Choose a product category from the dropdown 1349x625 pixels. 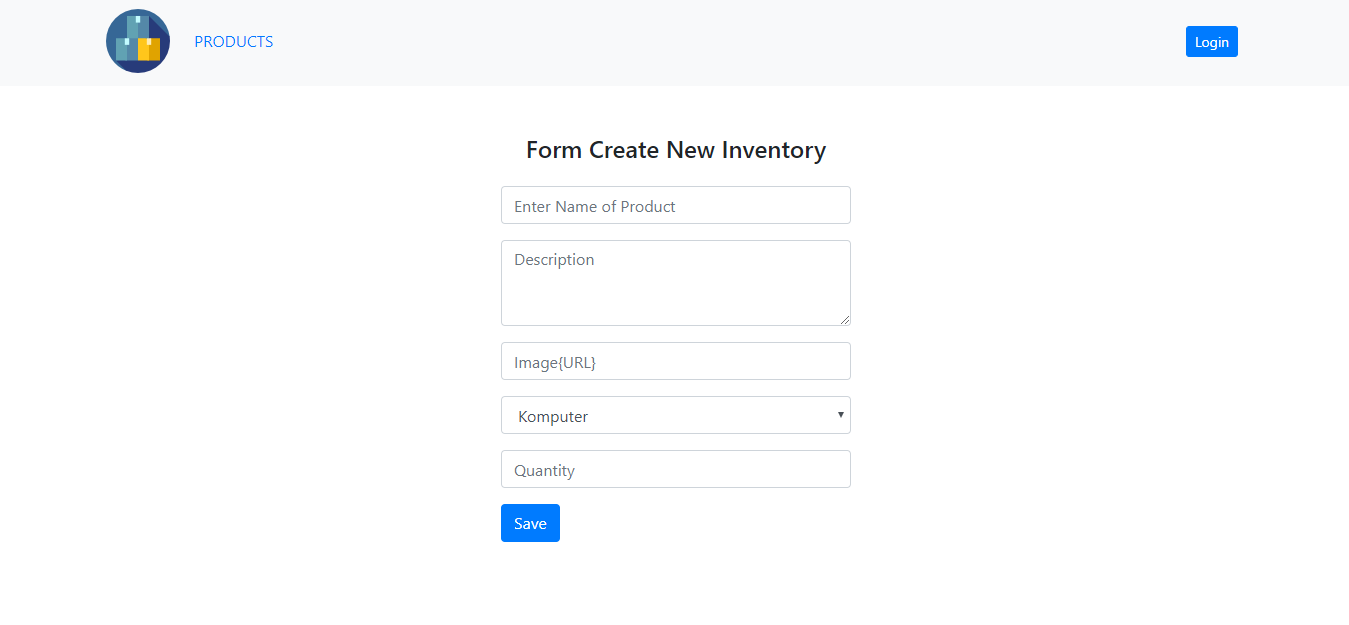(676, 415)
